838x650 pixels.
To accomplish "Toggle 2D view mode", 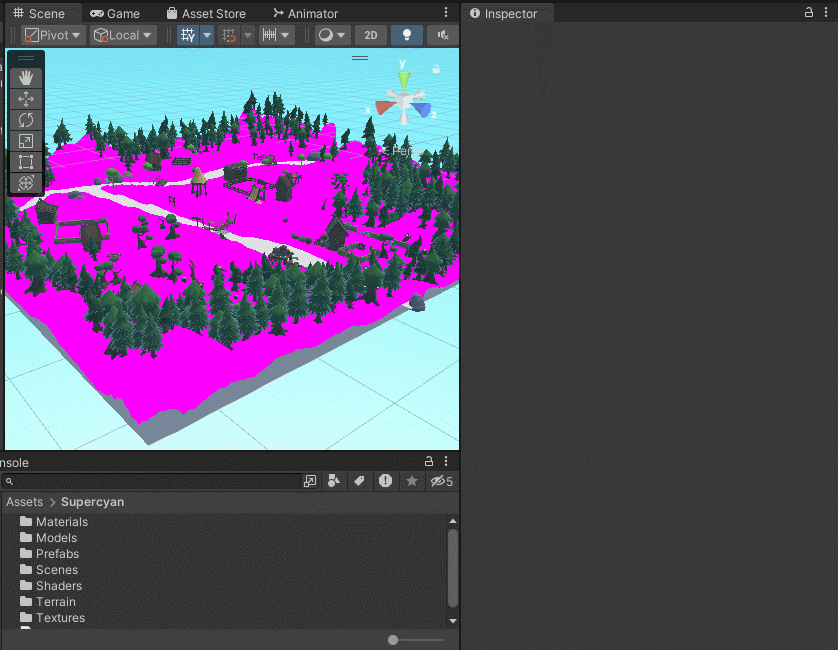I will pos(370,35).
